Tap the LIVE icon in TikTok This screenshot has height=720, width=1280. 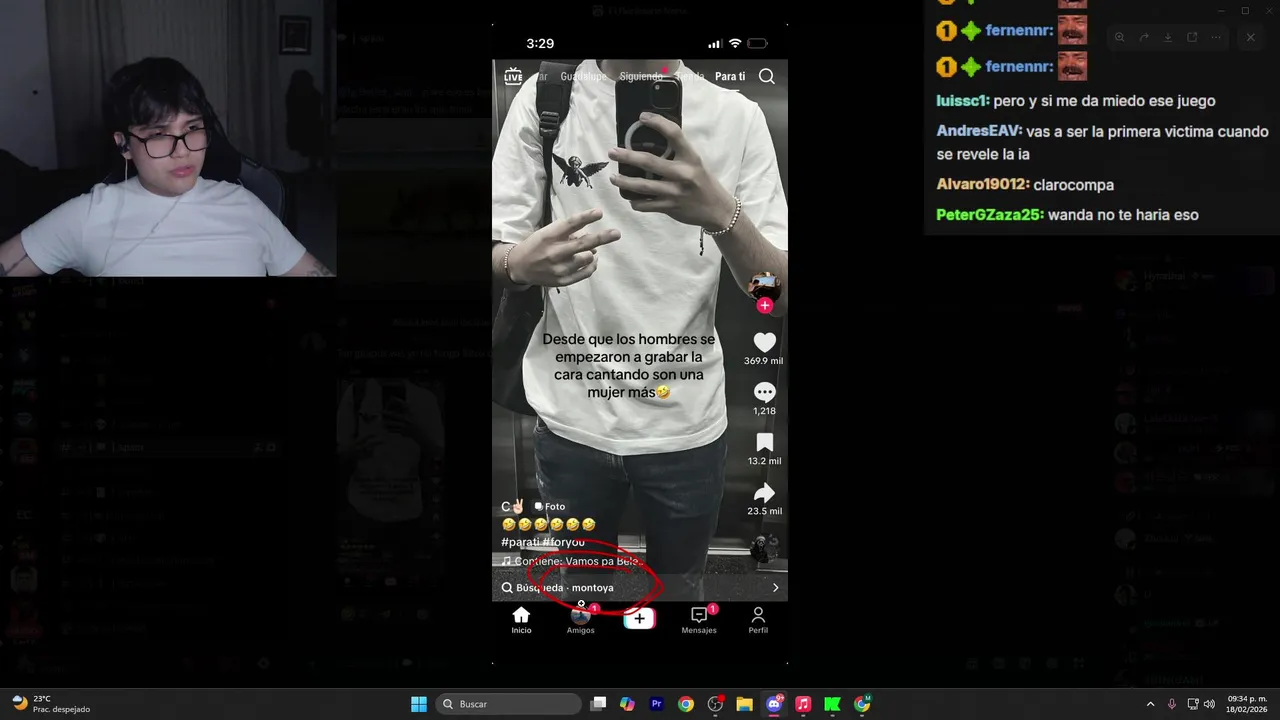coord(513,76)
